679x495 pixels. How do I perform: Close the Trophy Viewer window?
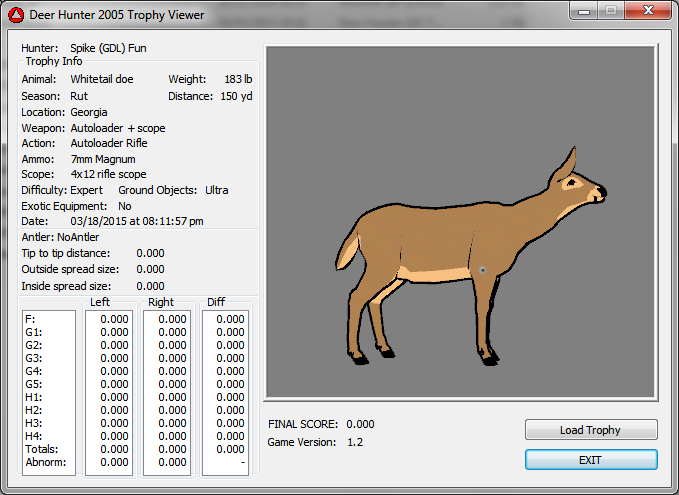(x=648, y=10)
